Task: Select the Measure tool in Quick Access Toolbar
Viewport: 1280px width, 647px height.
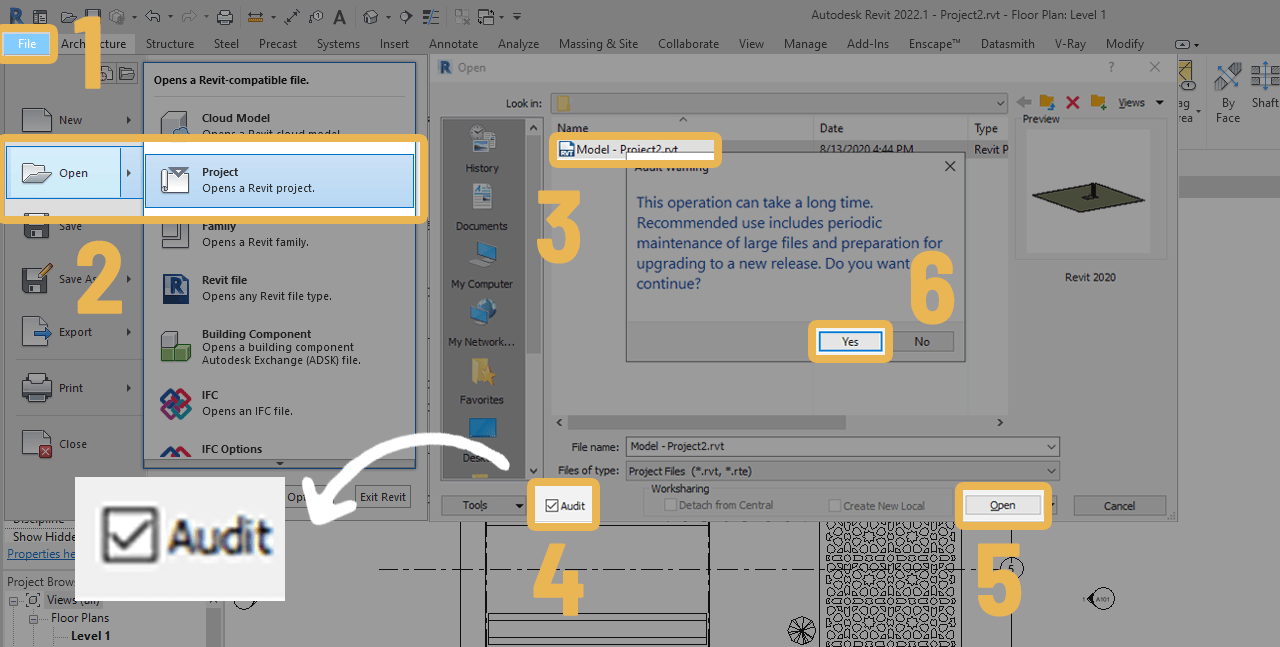Action: [257, 16]
